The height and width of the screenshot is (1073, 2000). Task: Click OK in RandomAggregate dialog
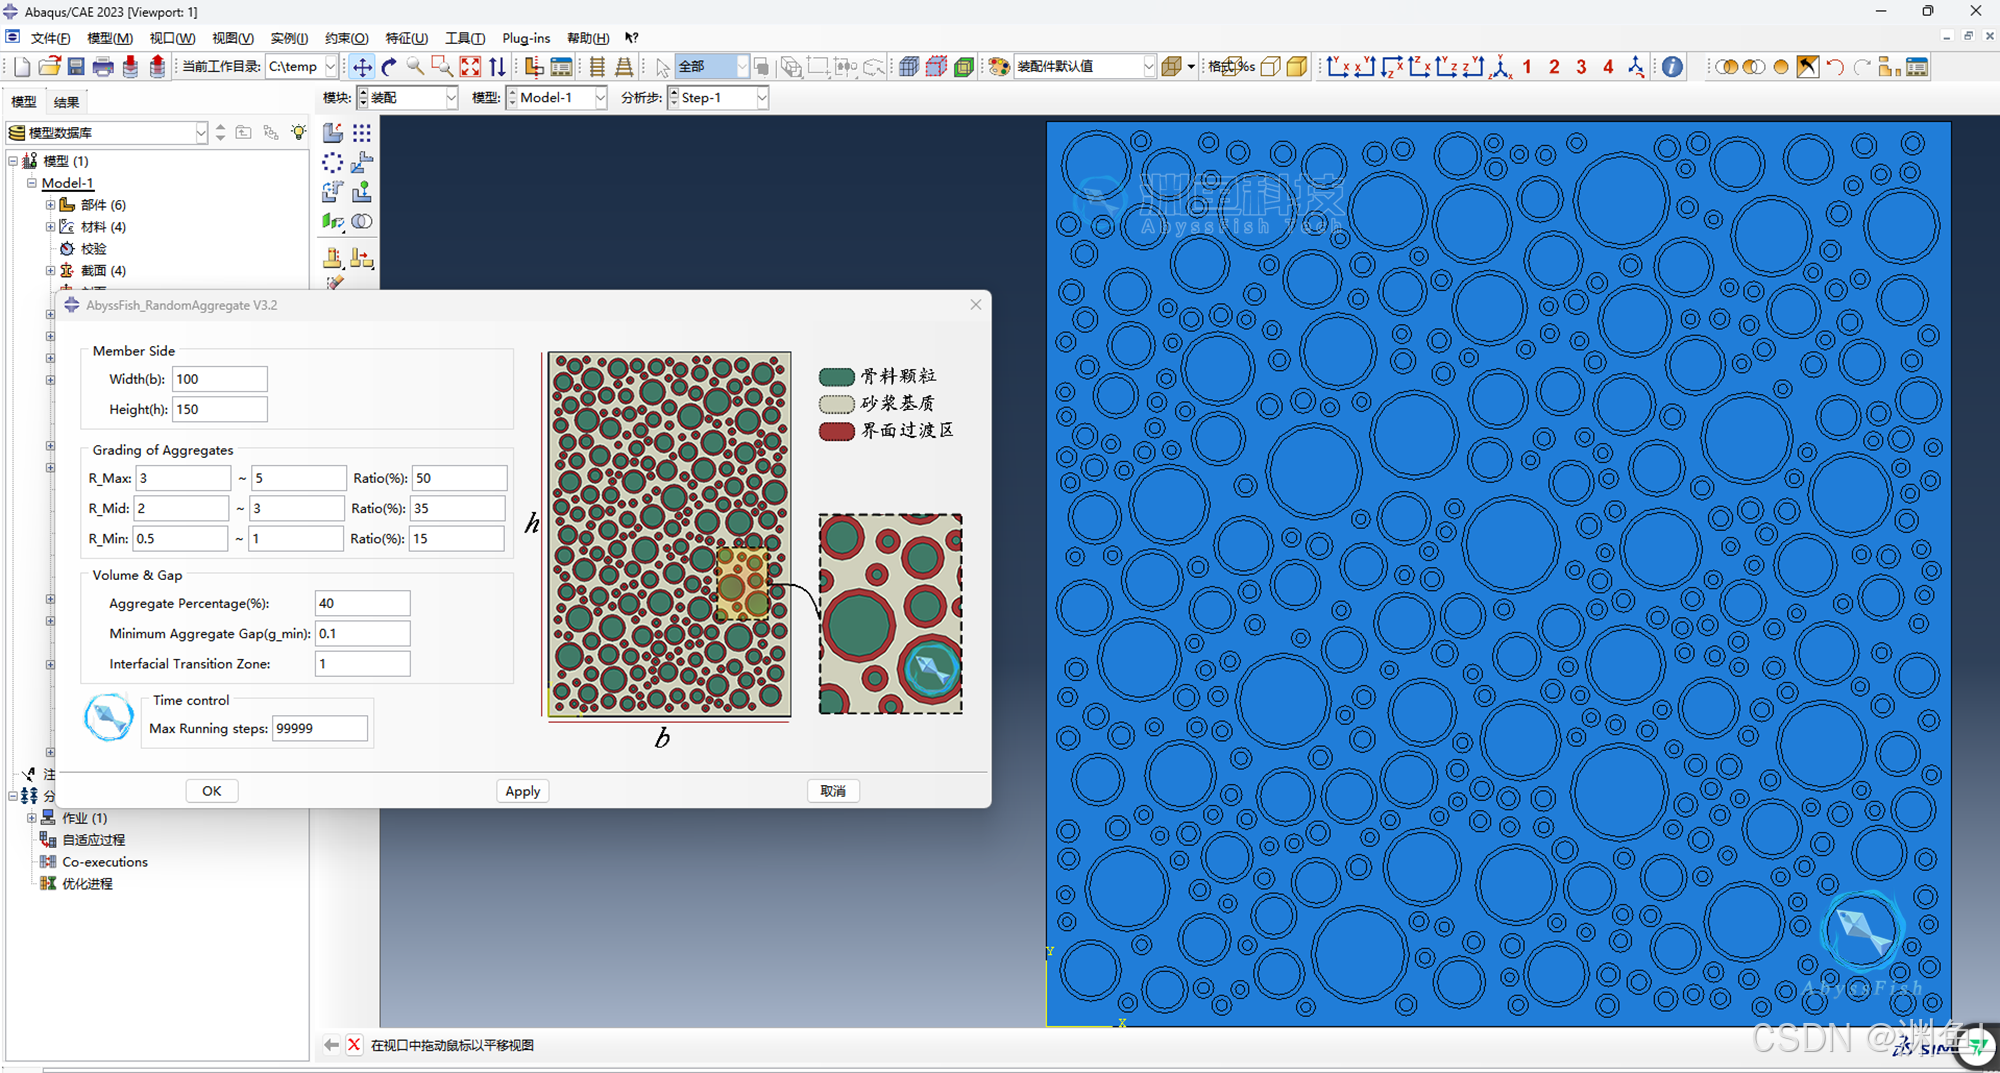tap(212, 791)
